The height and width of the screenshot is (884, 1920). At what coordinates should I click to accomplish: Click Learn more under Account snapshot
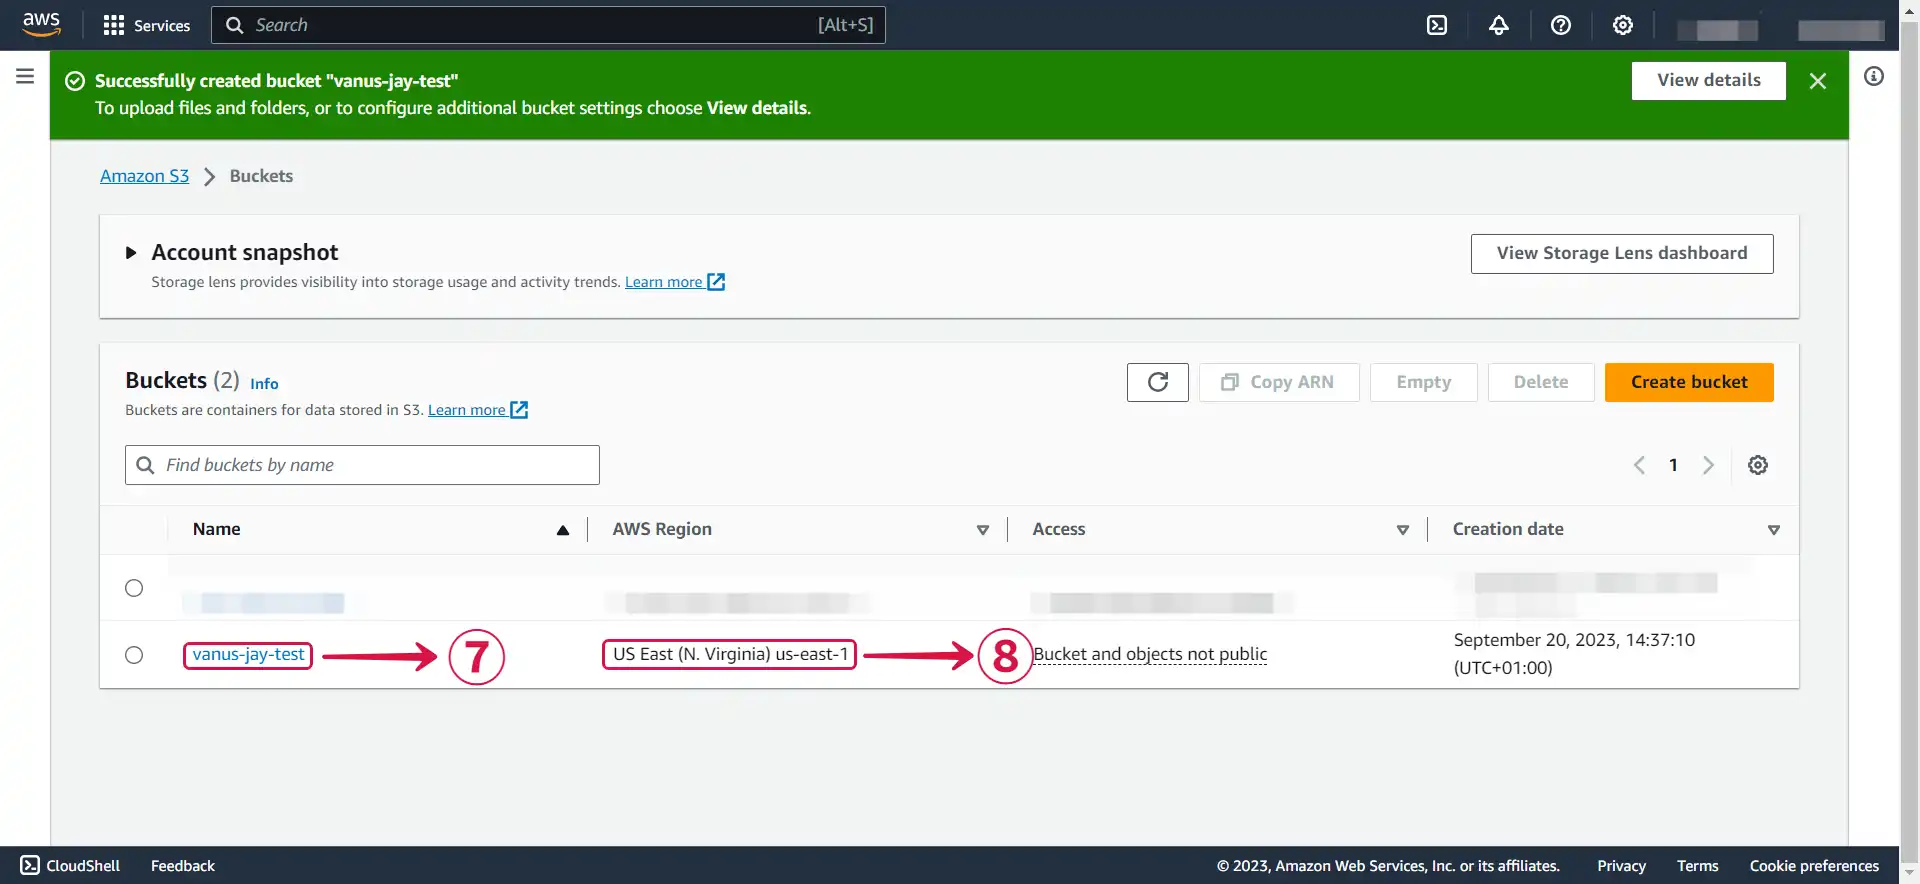point(664,282)
